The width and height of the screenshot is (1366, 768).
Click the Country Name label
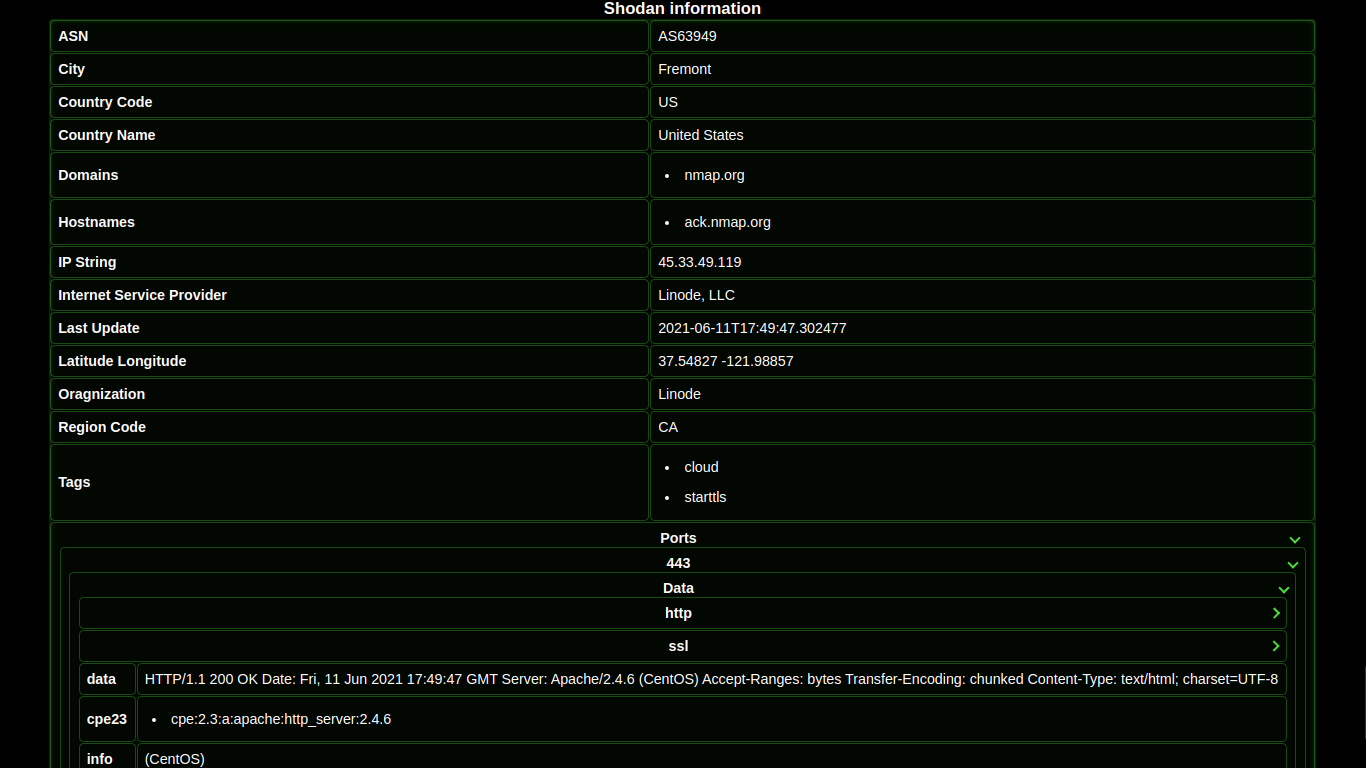(x=107, y=135)
